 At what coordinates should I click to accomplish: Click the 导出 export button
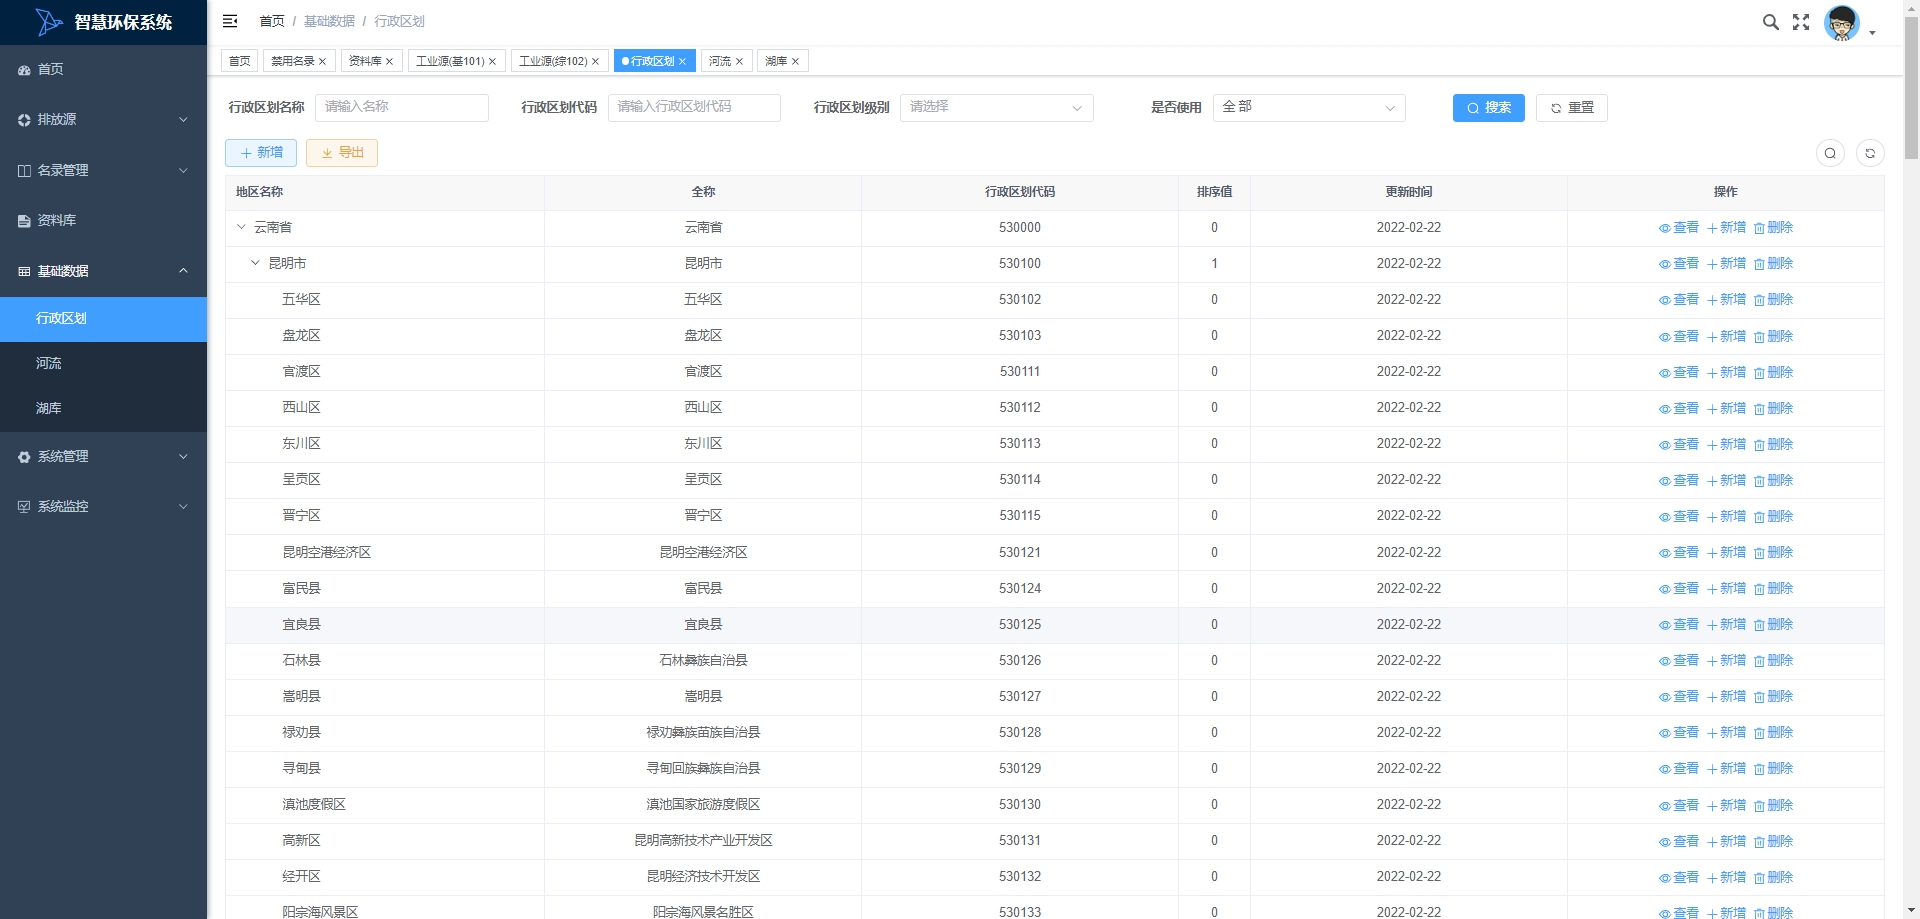342,153
